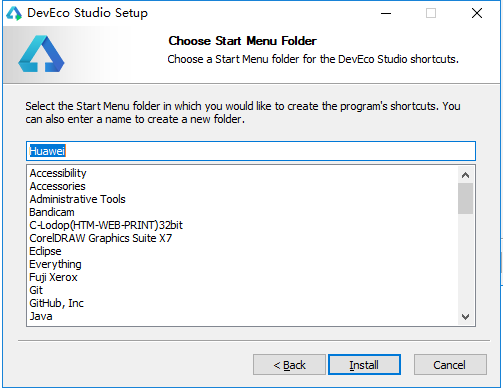Select C-Lodop(HTM-WEB-PRINT)32bit entry
503x390 pixels.
(106, 225)
